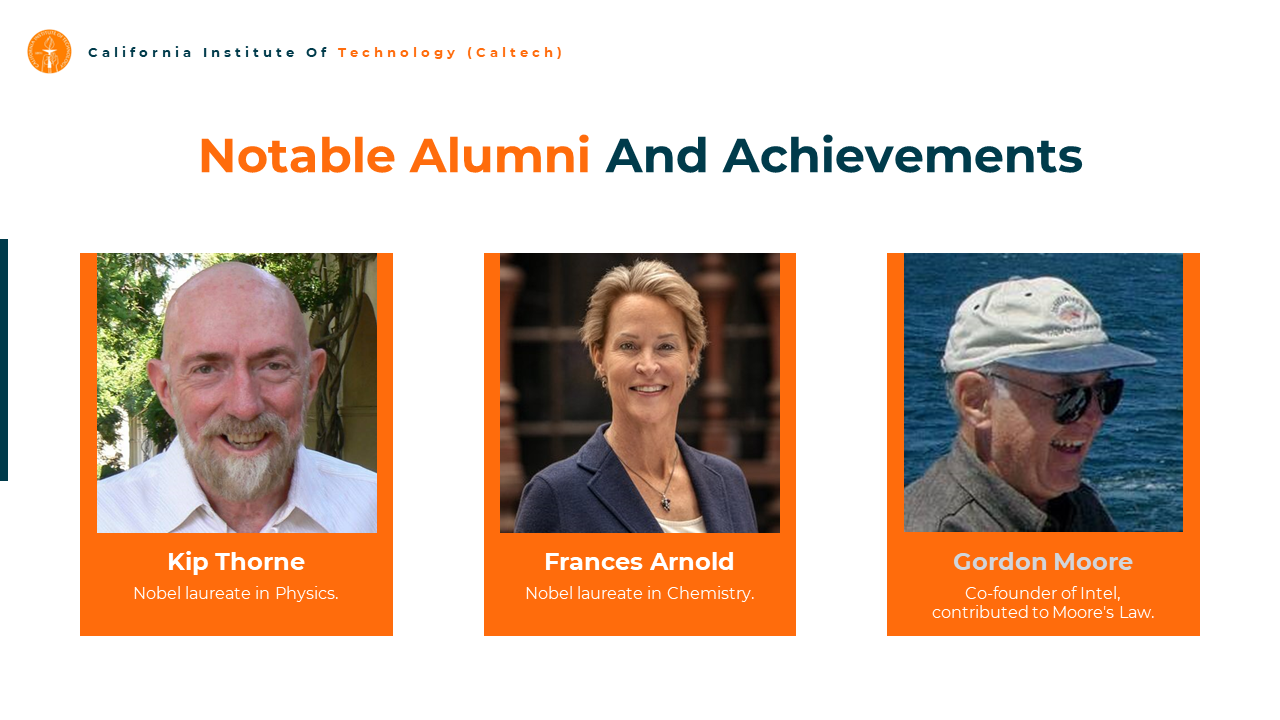This screenshot has height=720, width=1280.
Task: Select the Kip Thorne photo
Action: pyautogui.click(x=237, y=393)
